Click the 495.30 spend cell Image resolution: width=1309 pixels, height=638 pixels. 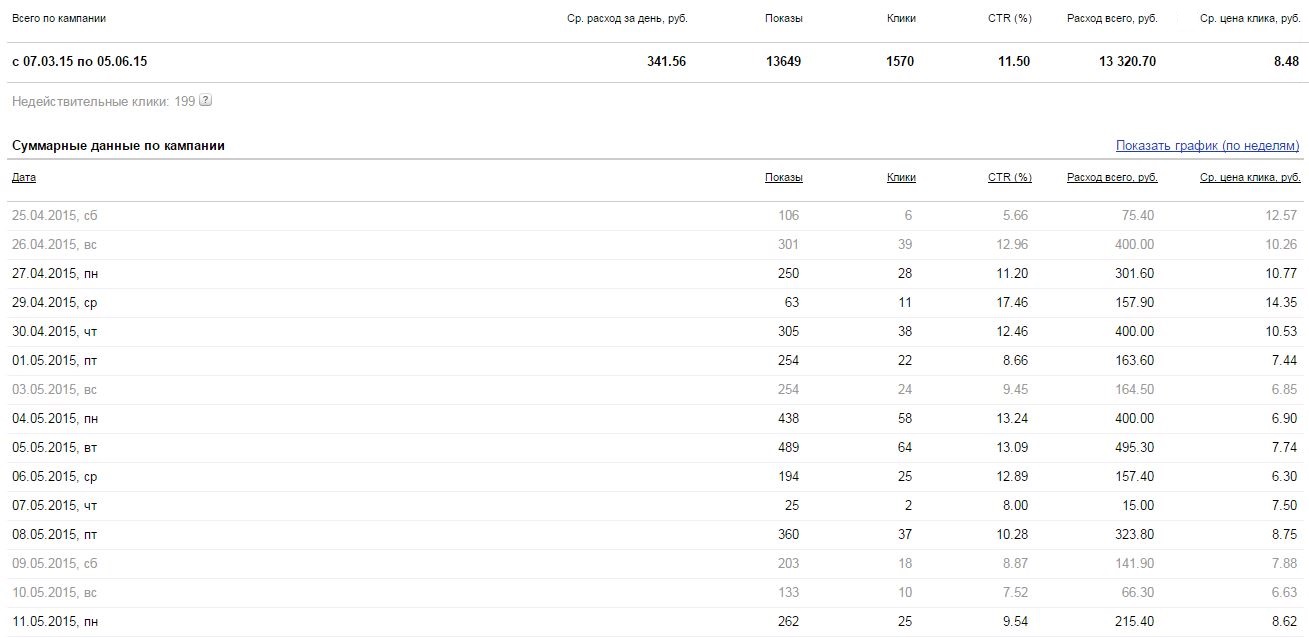(1133, 447)
